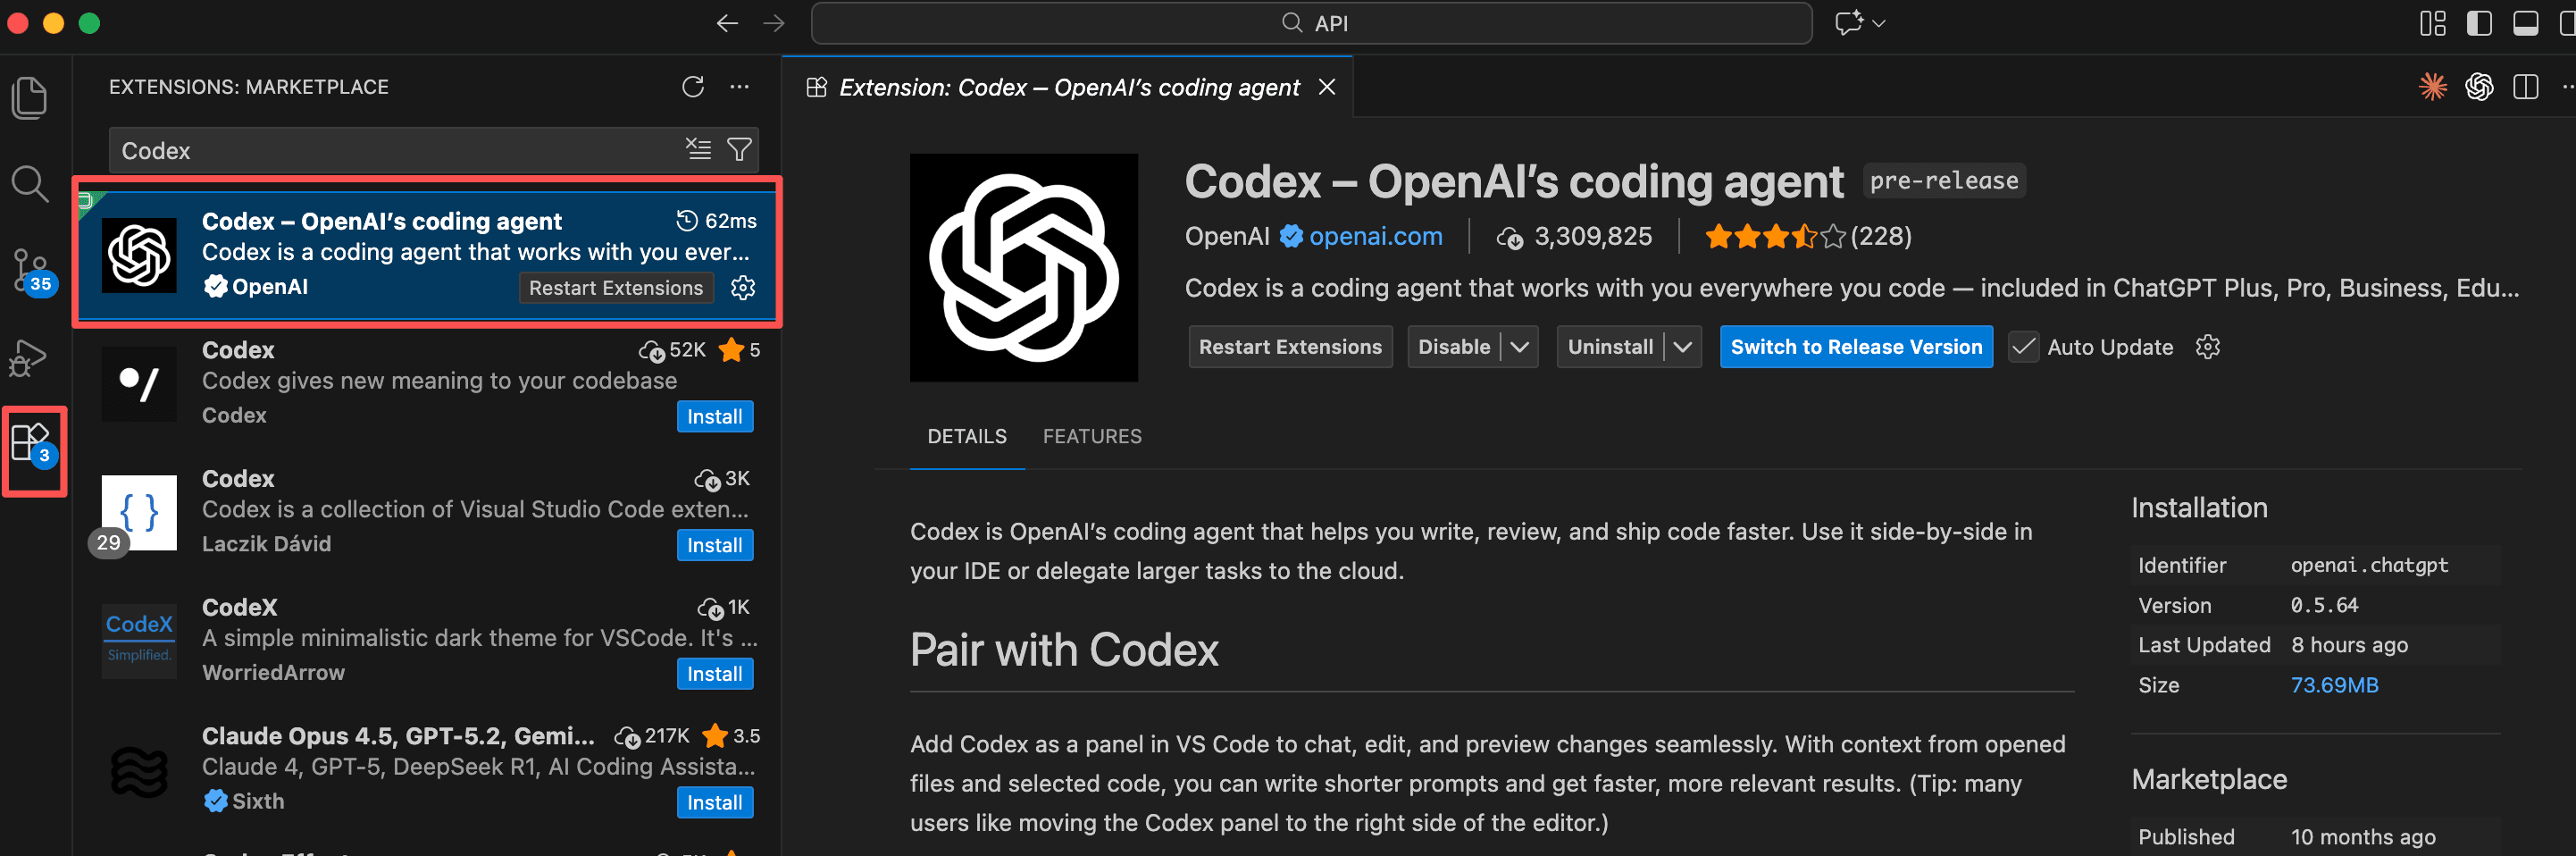
Task: Open the chat icon in title bar
Action: click(1848, 23)
